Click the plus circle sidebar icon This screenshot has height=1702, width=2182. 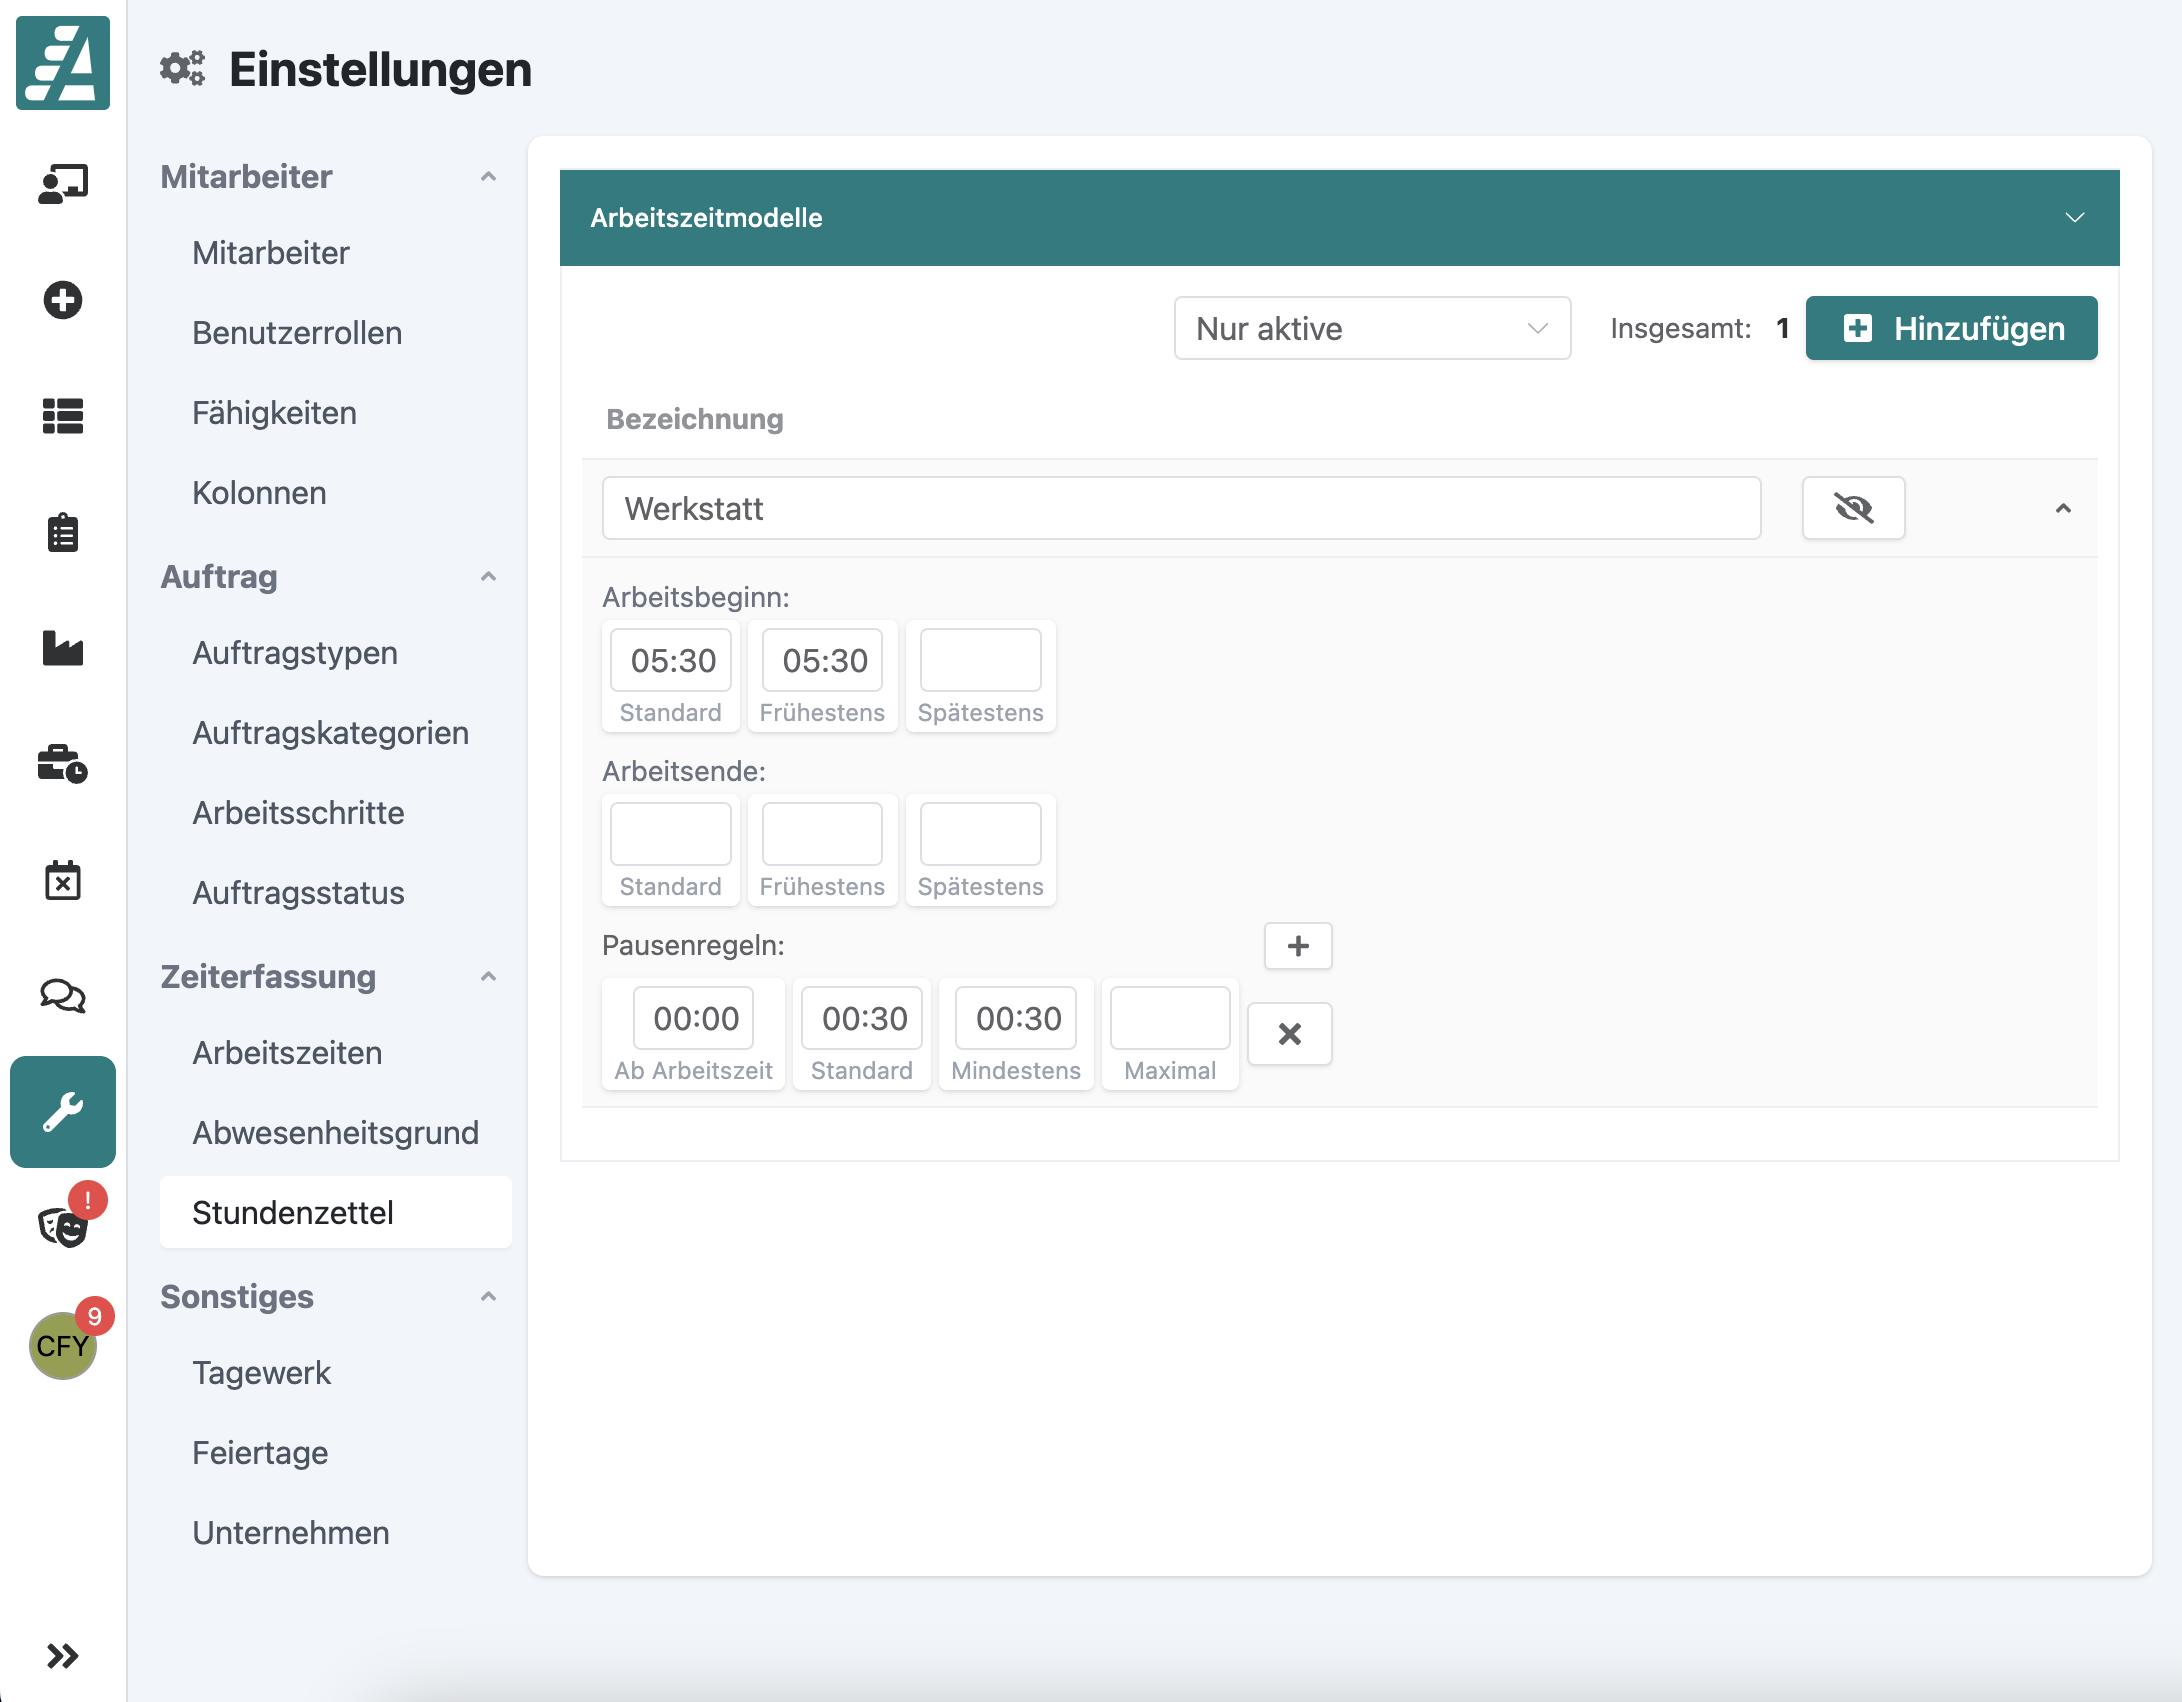tap(63, 300)
